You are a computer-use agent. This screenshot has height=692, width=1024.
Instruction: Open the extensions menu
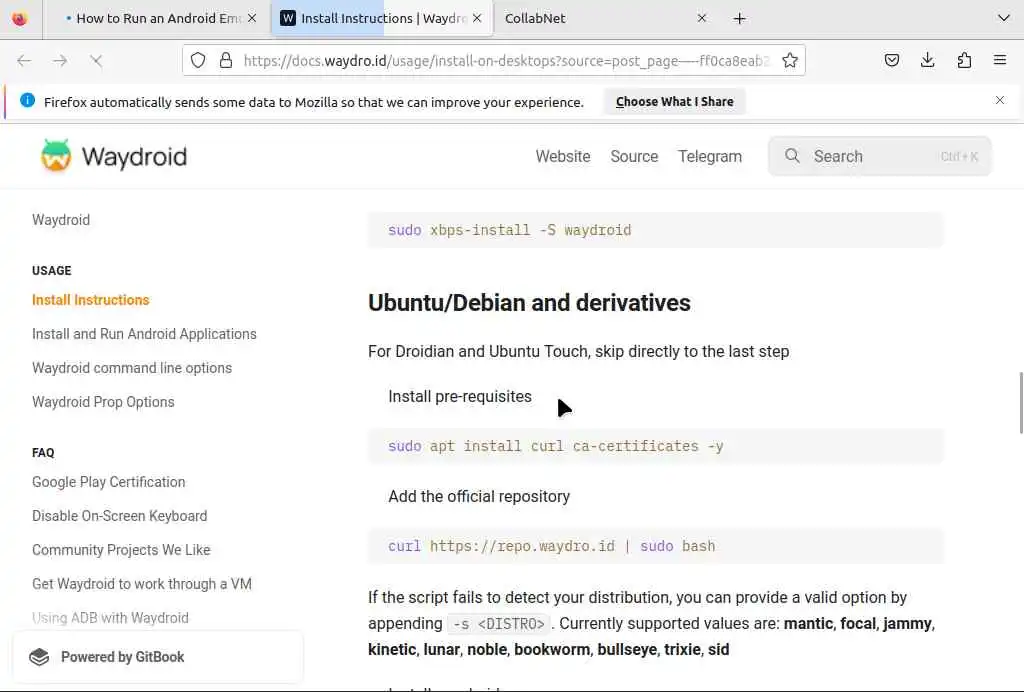964,61
